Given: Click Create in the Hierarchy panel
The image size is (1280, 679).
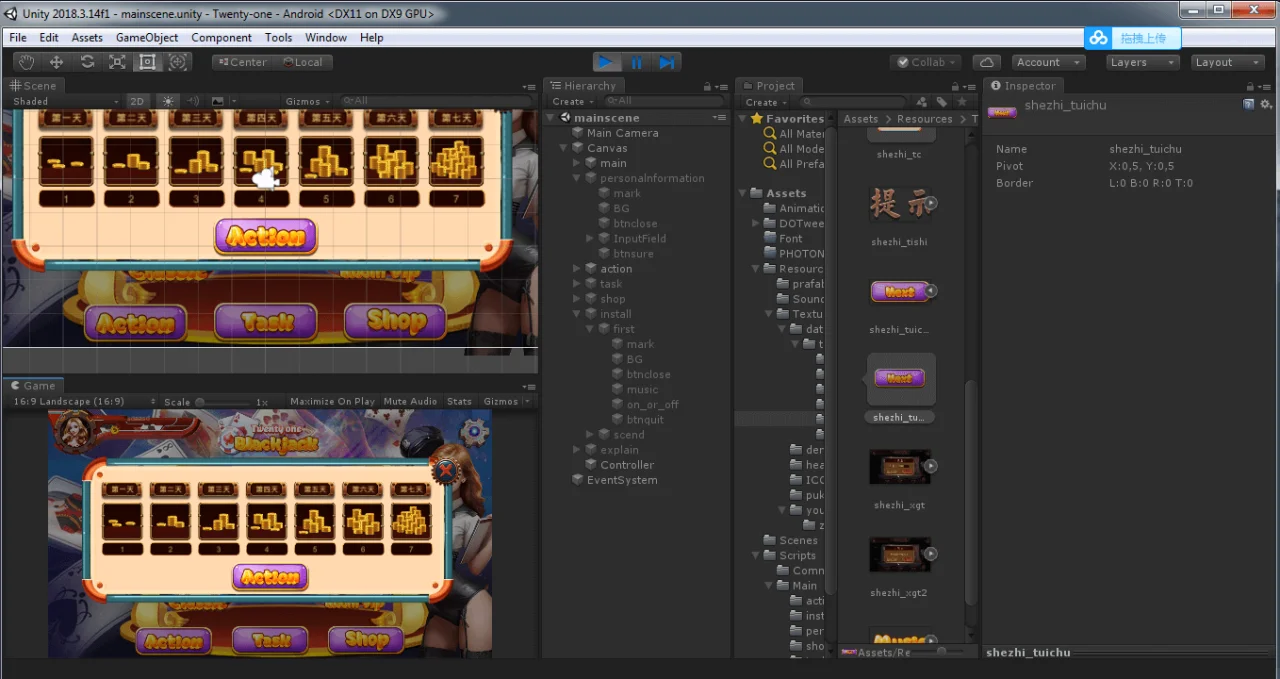Looking at the screenshot, I should point(571,102).
